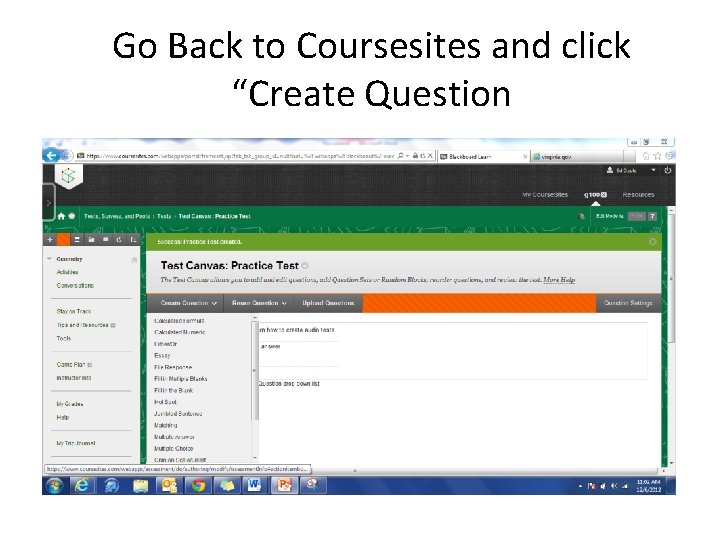This screenshot has height=540, width=720.
Task: Collapse the Geometry course menu section
Action: [49, 259]
